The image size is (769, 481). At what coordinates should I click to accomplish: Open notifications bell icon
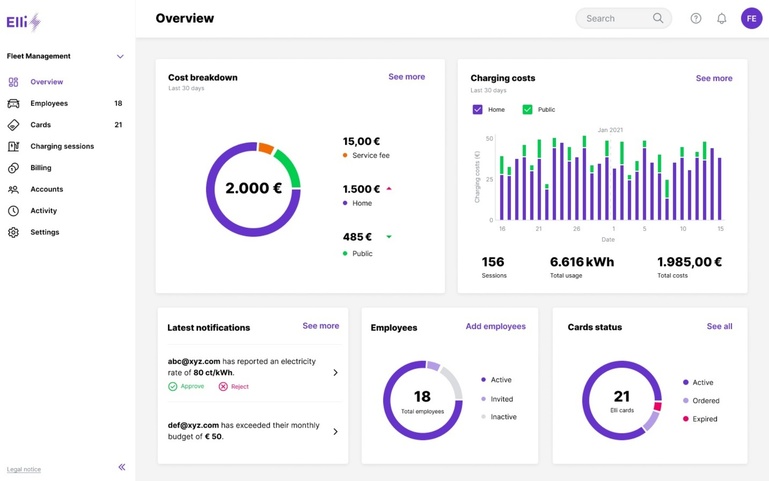(x=721, y=18)
